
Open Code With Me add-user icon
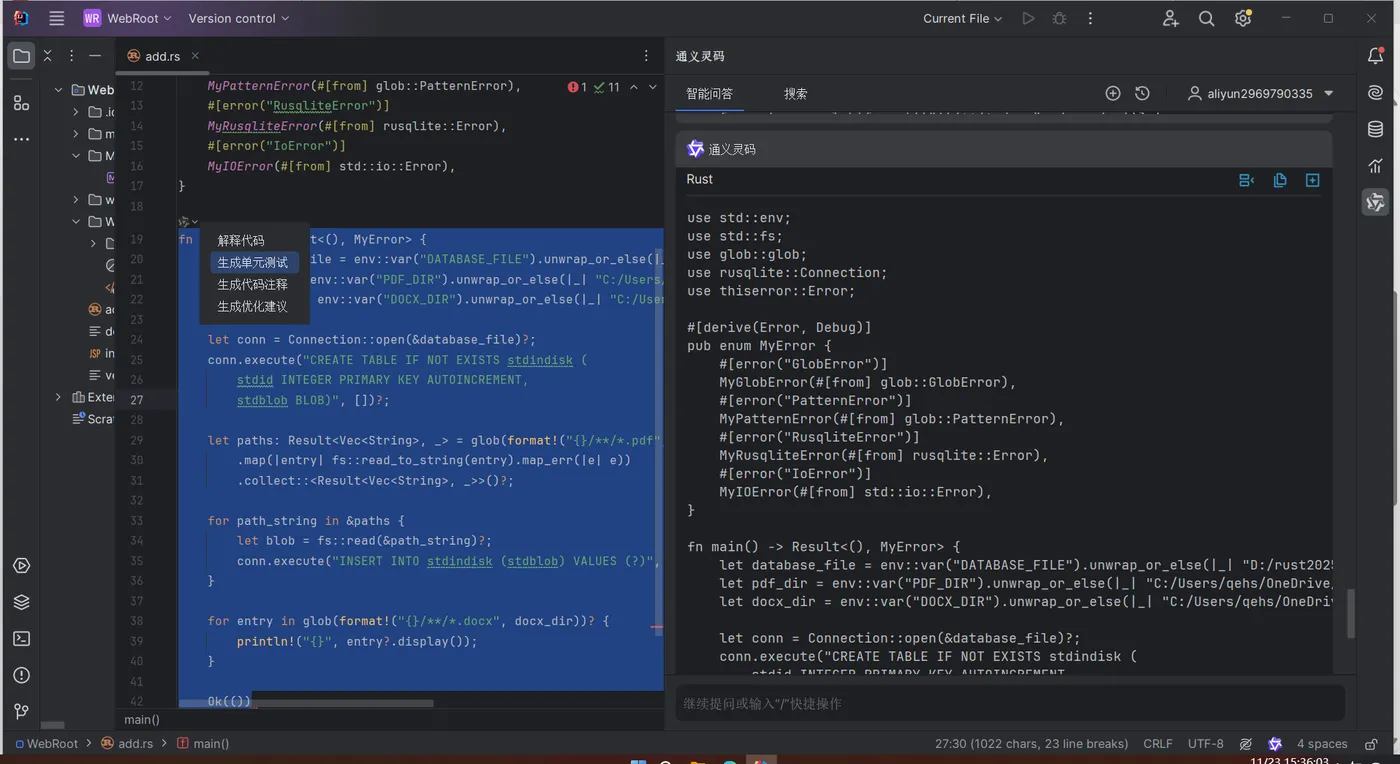pyautogui.click(x=1171, y=18)
